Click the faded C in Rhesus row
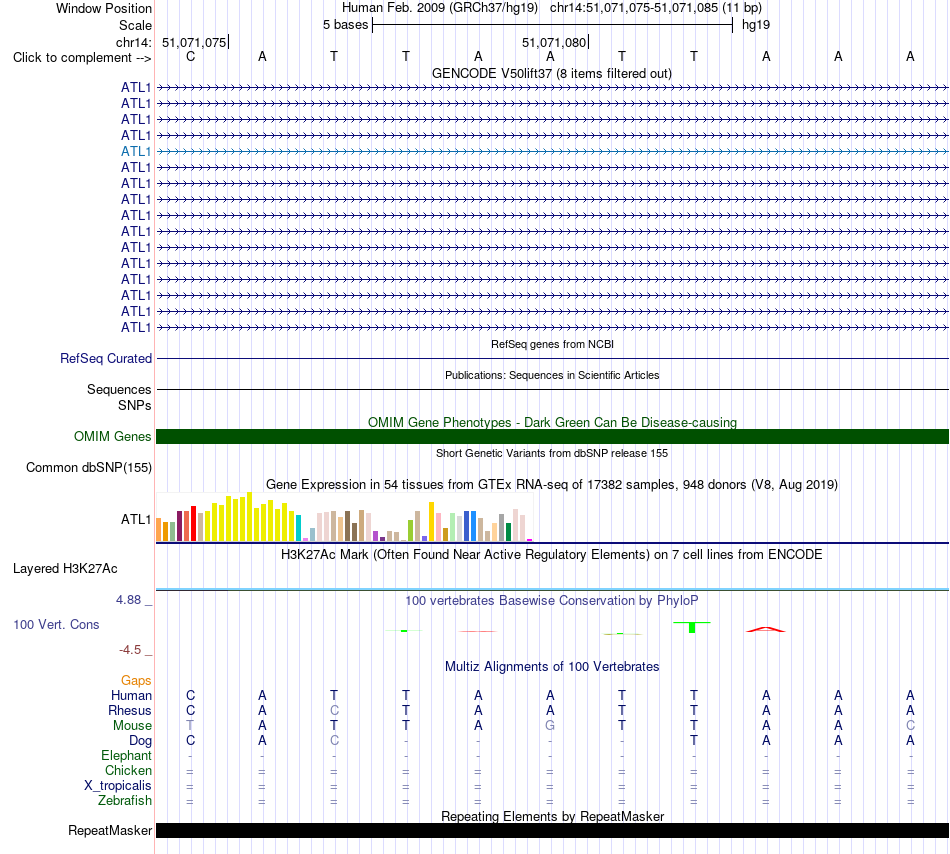The width and height of the screenshot is (950, 854). coord(334,710)
